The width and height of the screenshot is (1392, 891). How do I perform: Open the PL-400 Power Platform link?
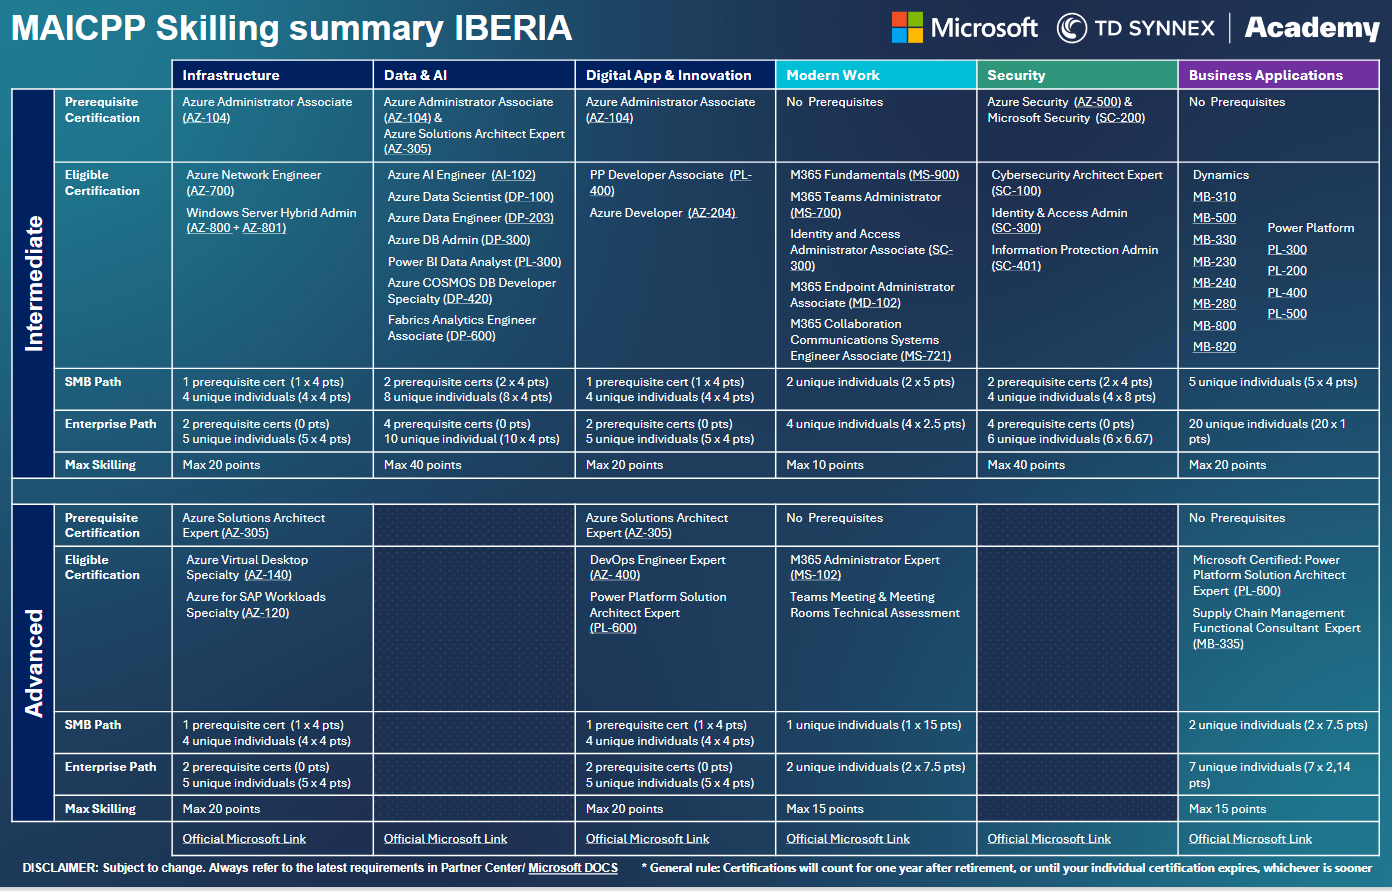tap(1287, 293)
